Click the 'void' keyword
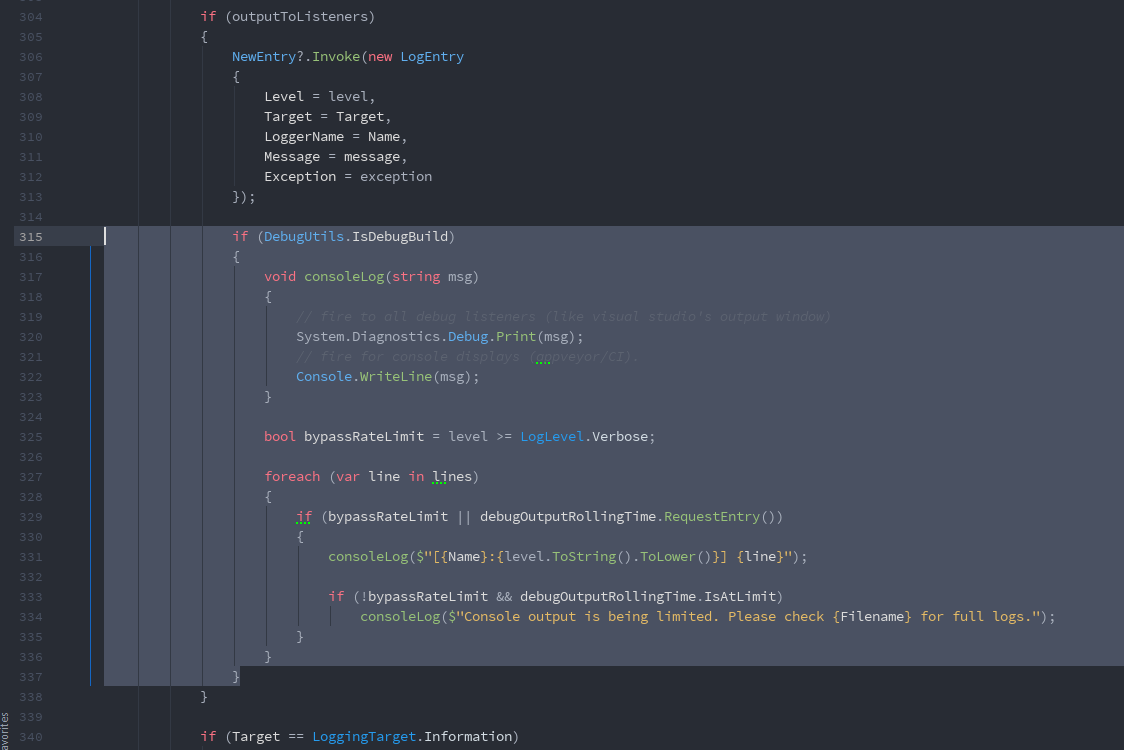Image resolution: width=1124 pixels, height=750 pixels. click(x=280, y=277)
